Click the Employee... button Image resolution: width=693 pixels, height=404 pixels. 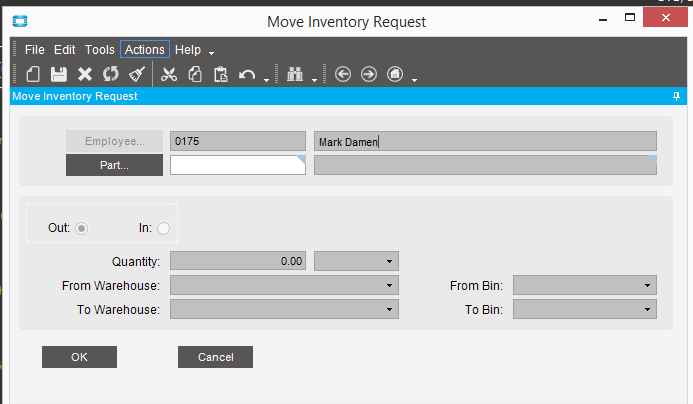pyautogui.click(x=114, y=141)
